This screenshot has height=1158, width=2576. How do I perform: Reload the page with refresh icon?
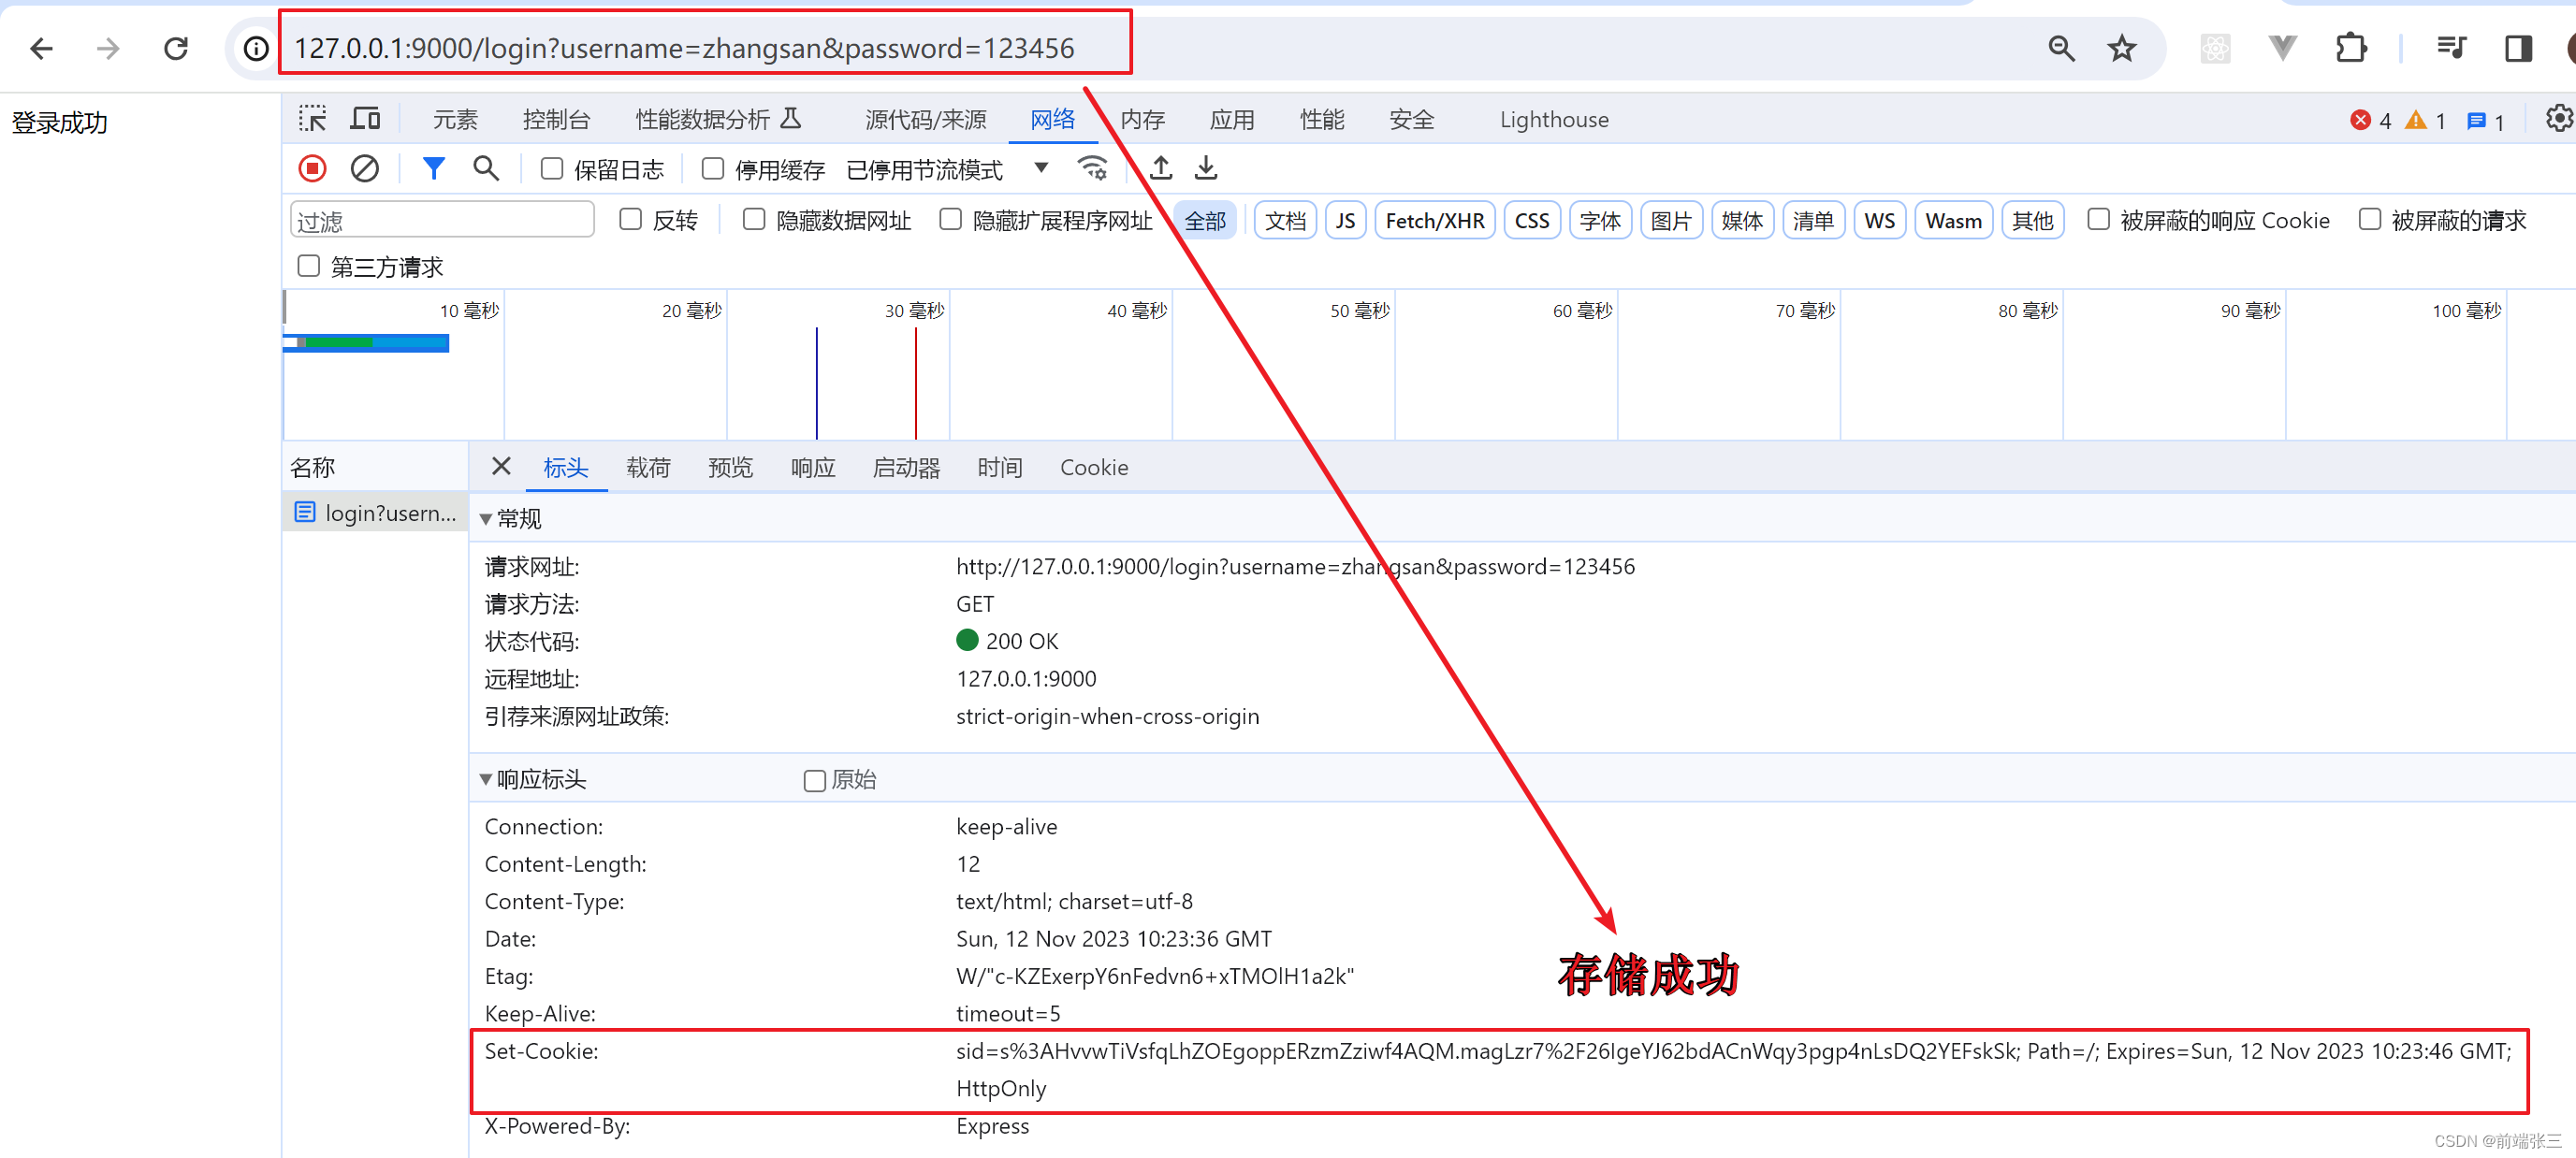(176, 48)
